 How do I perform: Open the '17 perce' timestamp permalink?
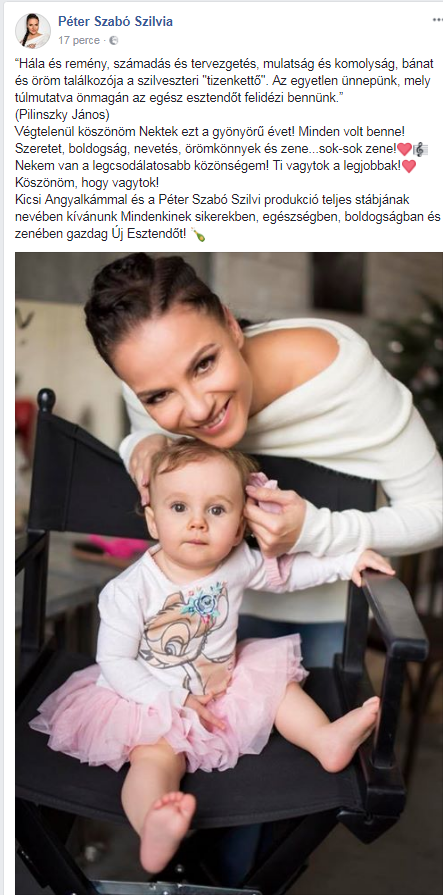tap(79, 41)
